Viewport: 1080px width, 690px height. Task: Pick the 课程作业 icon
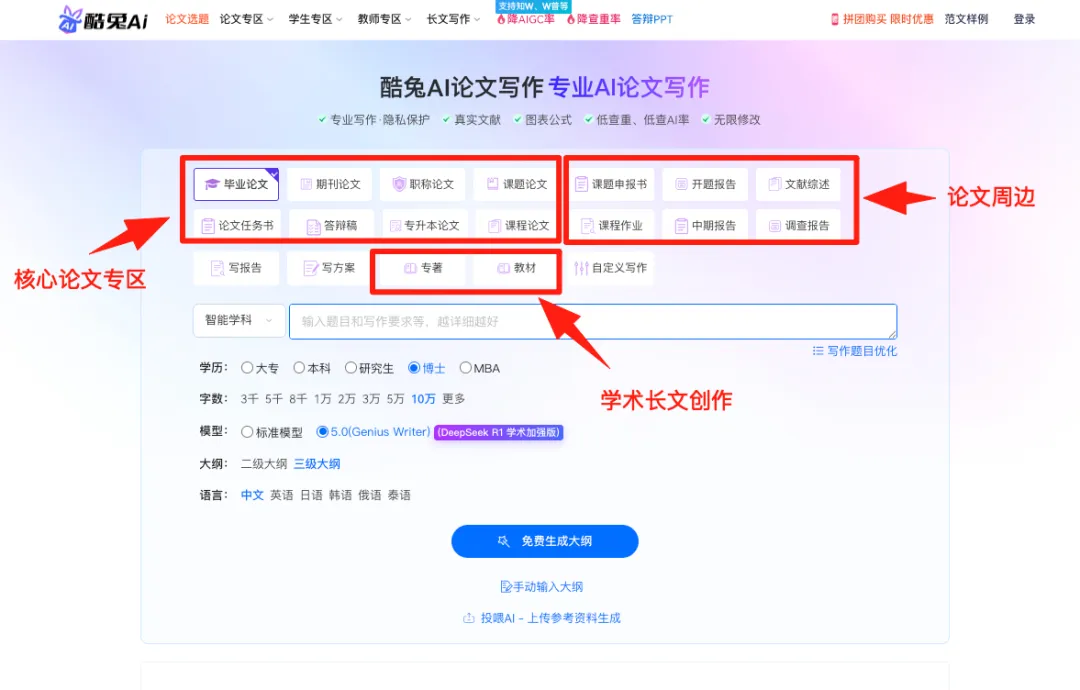click(588, 226)
